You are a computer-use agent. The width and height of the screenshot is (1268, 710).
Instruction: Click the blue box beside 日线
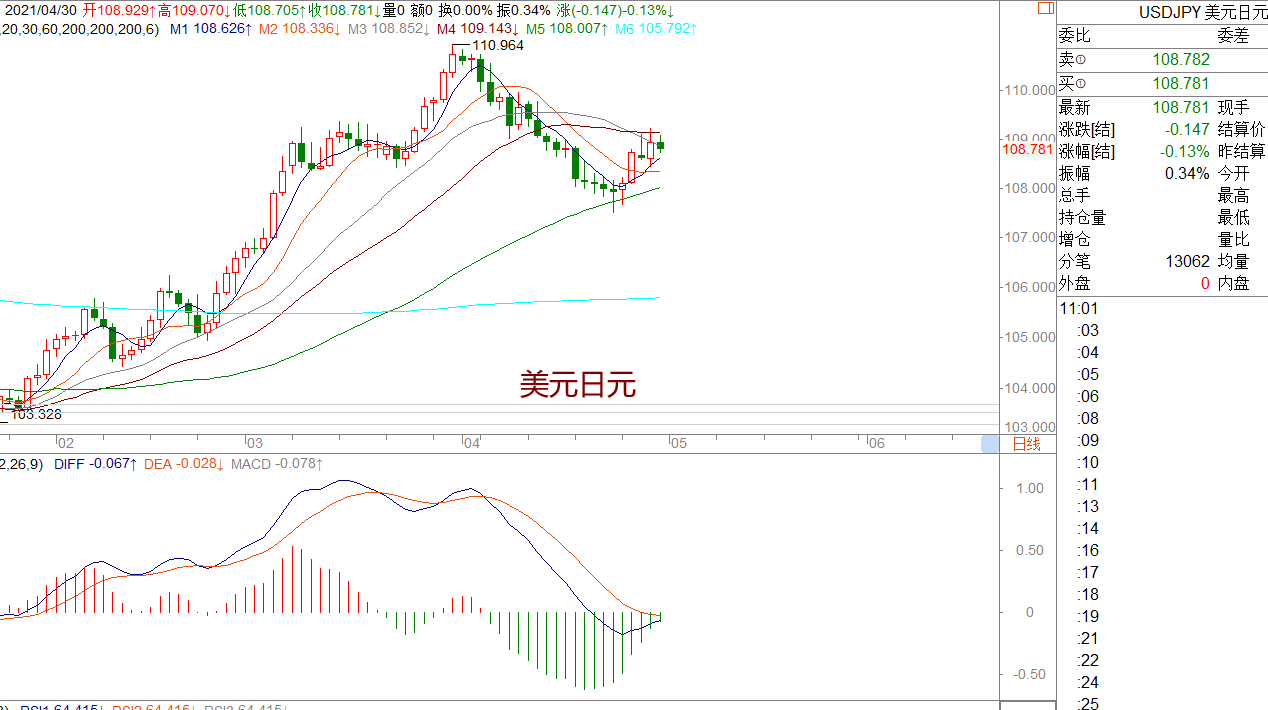pos(990,444)
